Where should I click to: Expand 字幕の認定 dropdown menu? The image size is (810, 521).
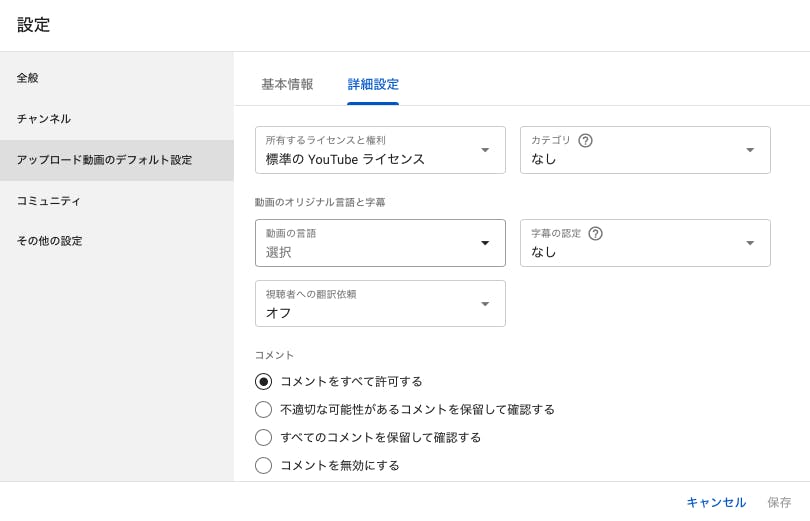click(x=645, y=243)
